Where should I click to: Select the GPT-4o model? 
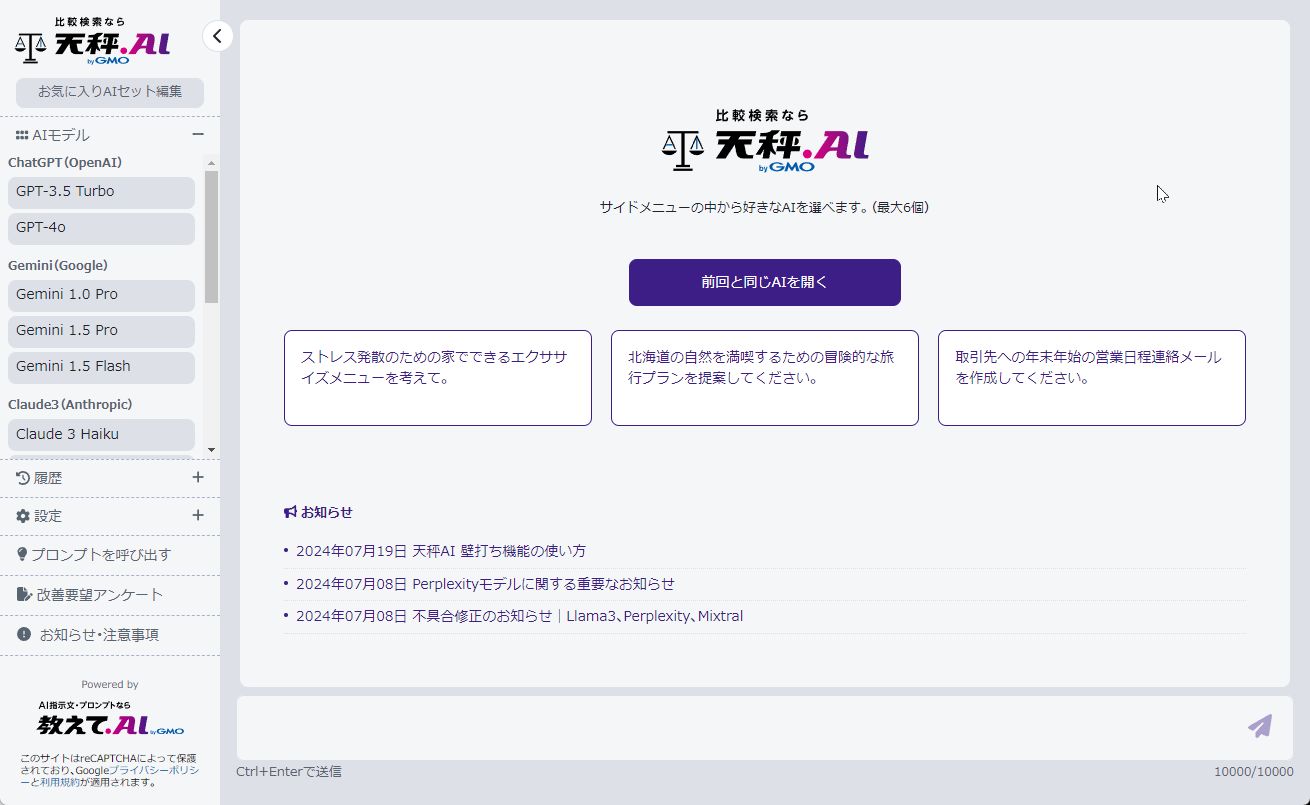(101, 228)
